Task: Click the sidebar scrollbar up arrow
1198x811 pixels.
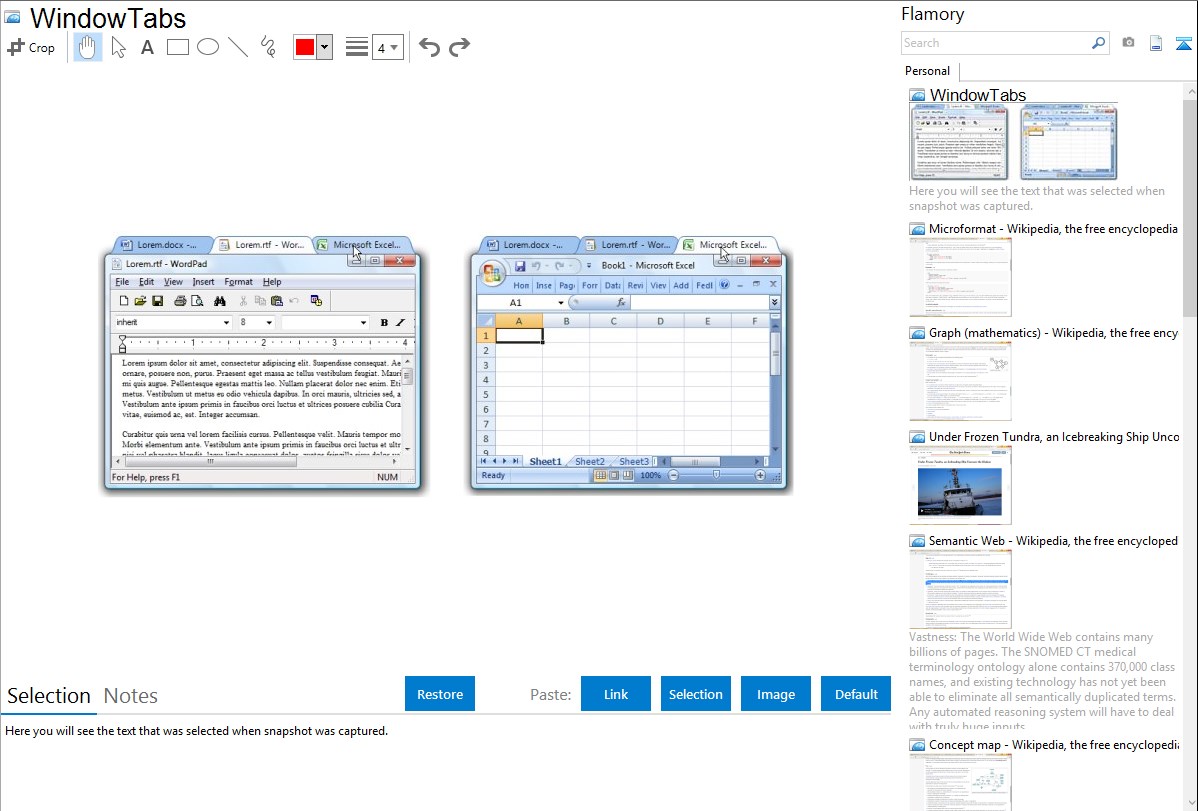Action: pyautogui.click(x=1190, y=91)
